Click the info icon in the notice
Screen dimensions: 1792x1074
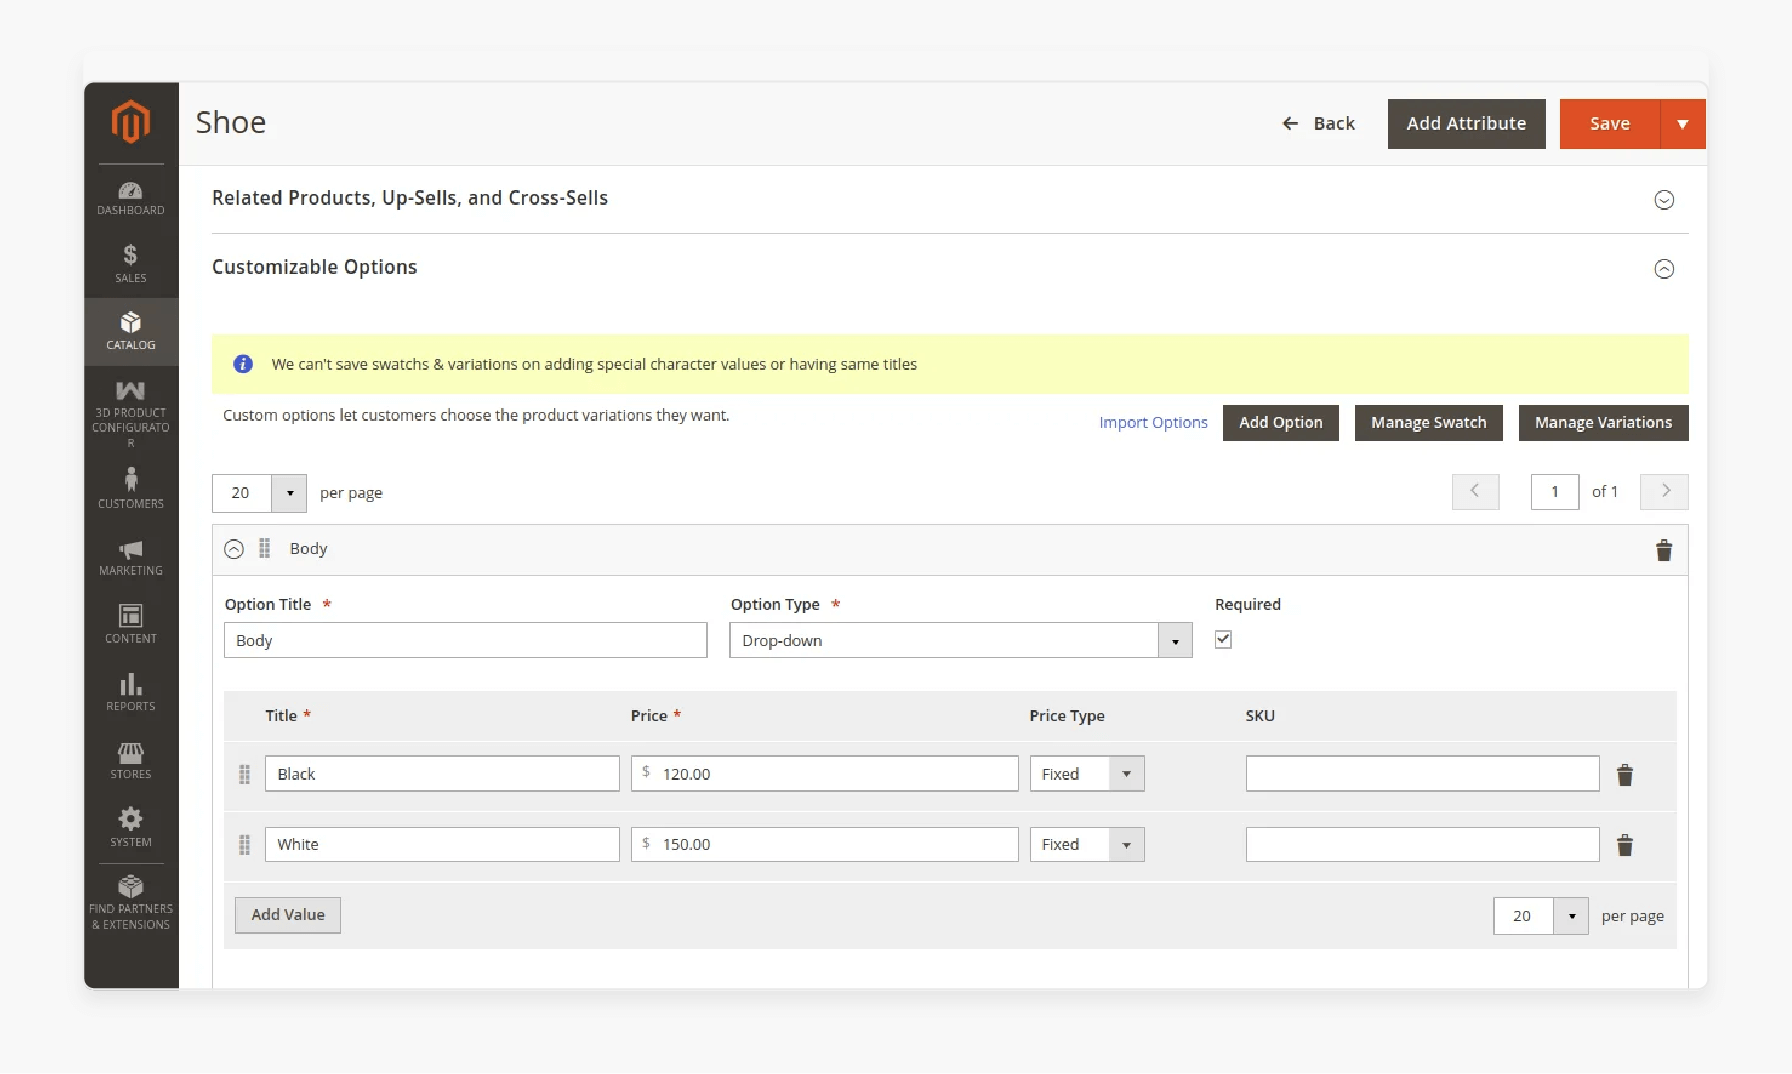pos(243,364)
